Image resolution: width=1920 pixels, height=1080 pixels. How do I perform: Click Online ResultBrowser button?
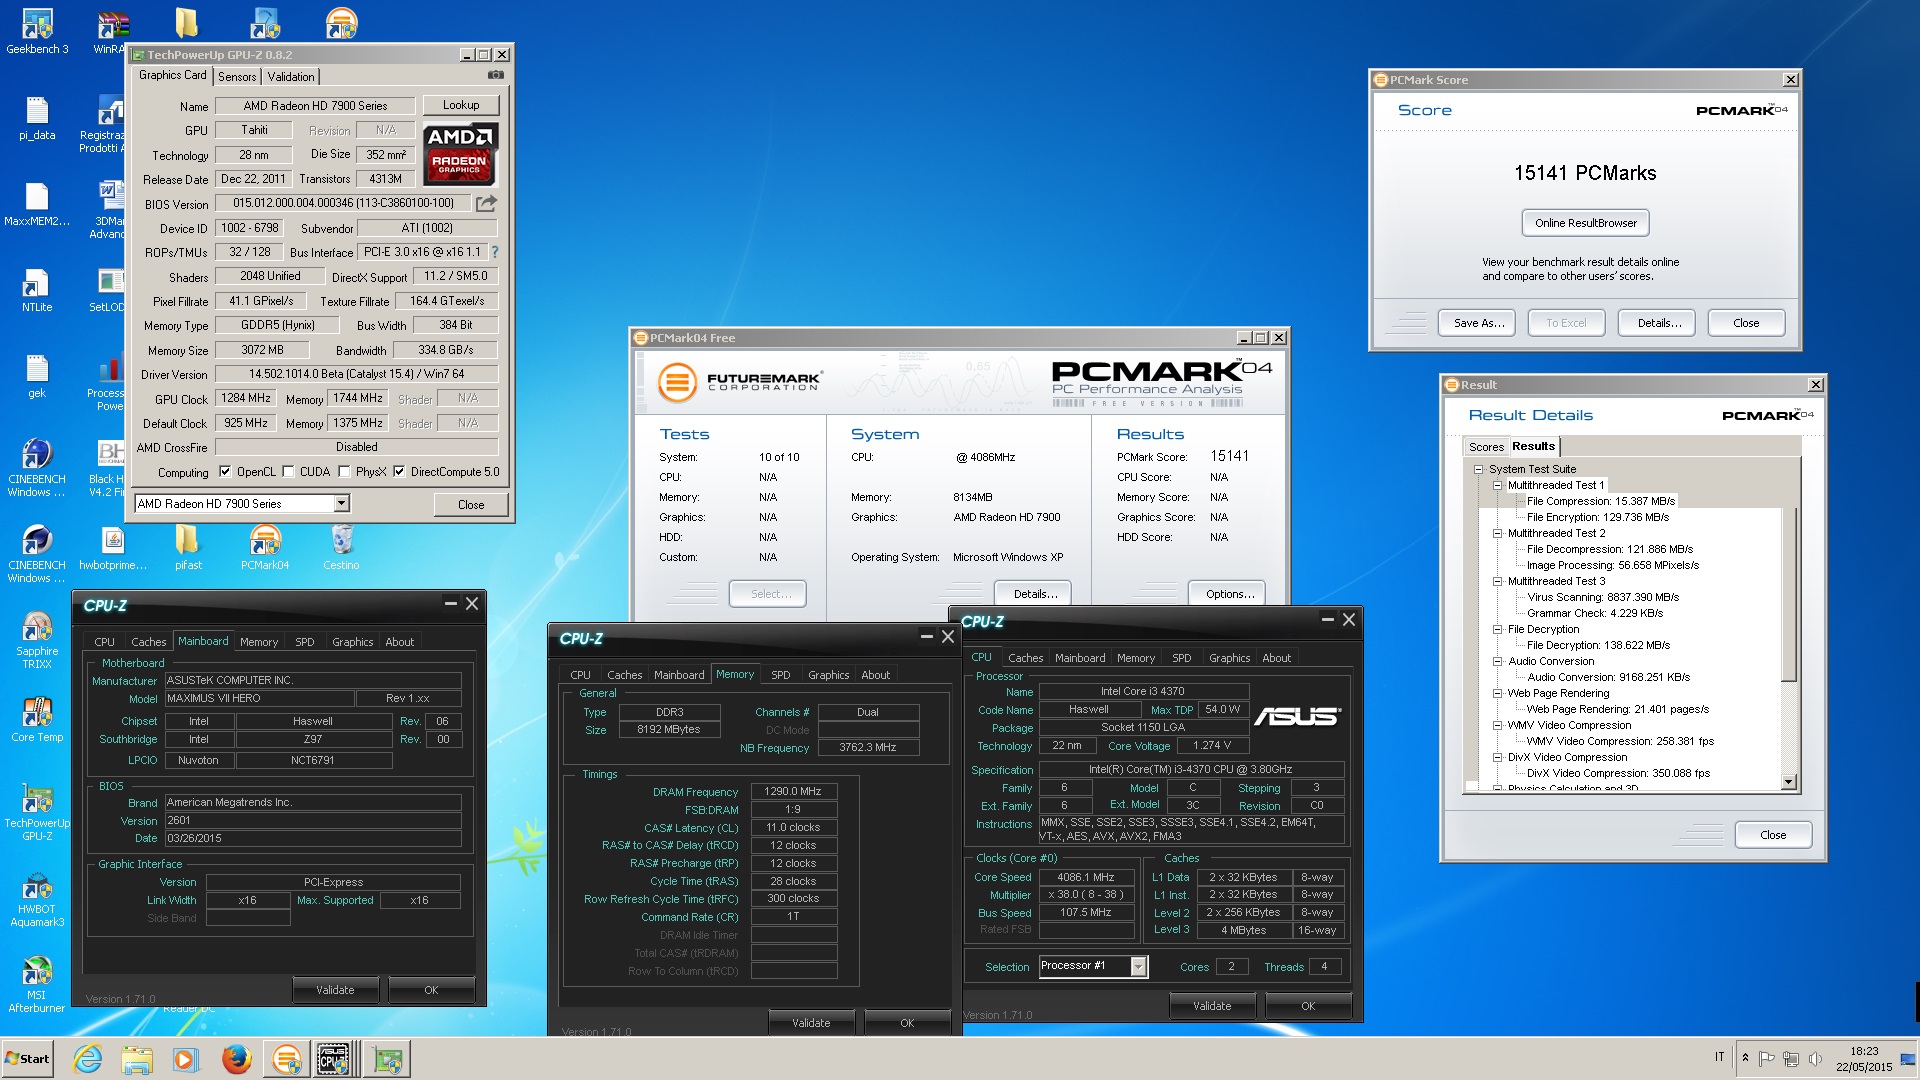point(1586,223)
